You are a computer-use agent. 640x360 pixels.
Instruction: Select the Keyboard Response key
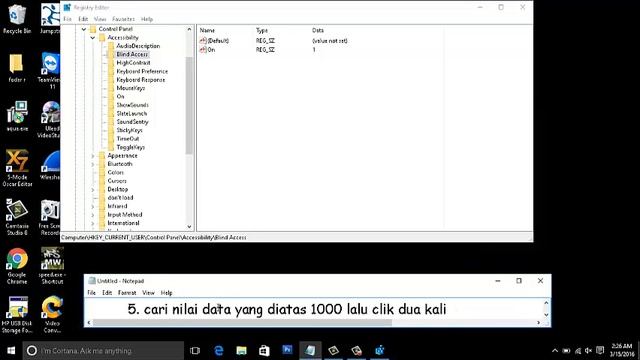pos(141,80)
